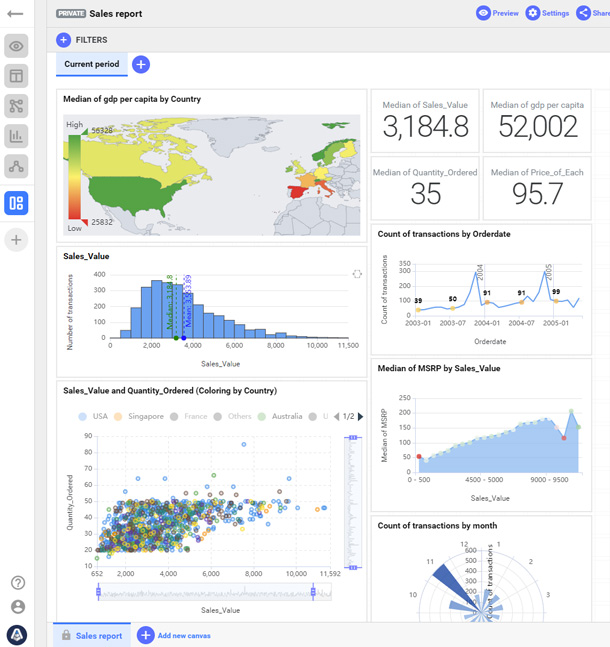
Task: Click the low-end map color legend handle
Action: pos(84,222)
